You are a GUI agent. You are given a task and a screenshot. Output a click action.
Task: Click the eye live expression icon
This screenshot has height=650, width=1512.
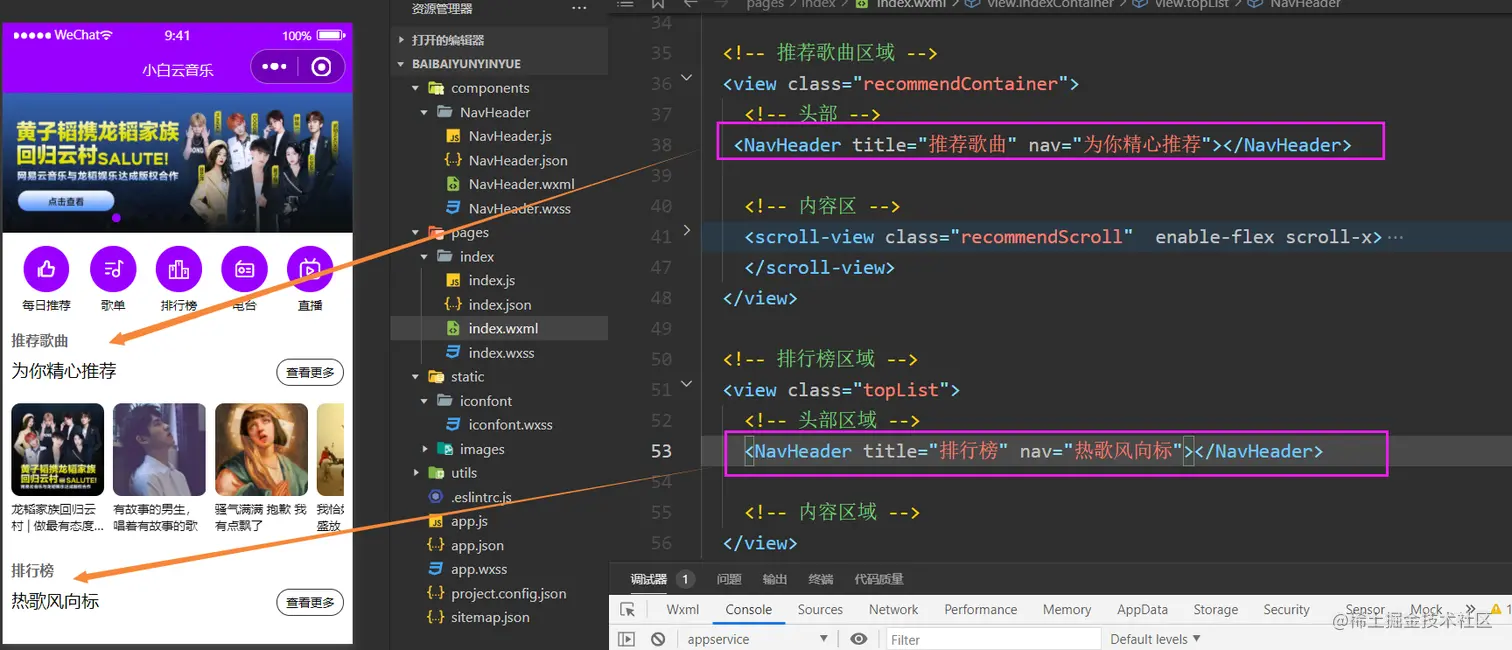click(858, 639)
